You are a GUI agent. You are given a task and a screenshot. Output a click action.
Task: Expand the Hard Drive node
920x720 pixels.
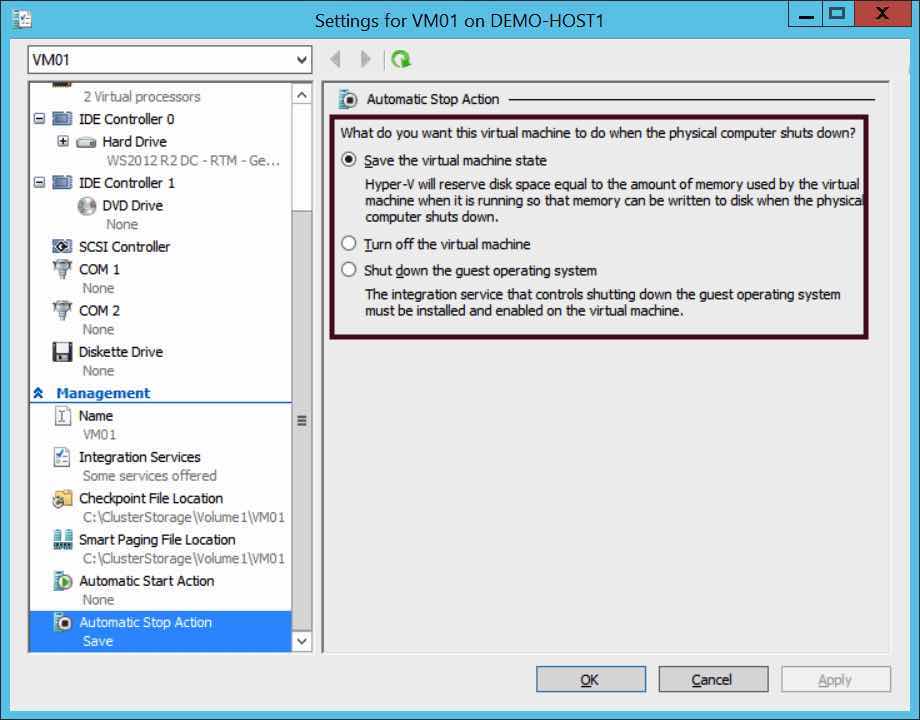(x=63, y=141)
